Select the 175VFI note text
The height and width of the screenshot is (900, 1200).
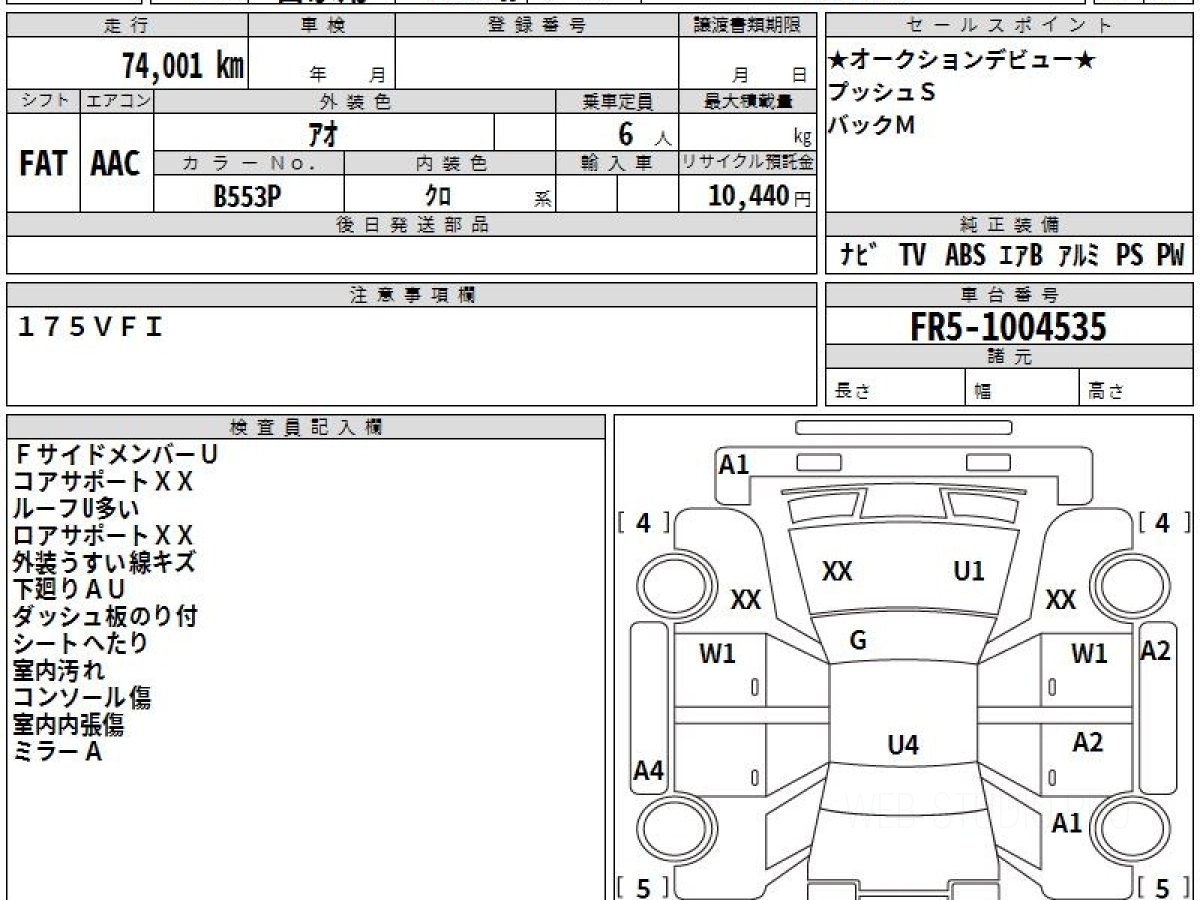[x=91, y=326]
